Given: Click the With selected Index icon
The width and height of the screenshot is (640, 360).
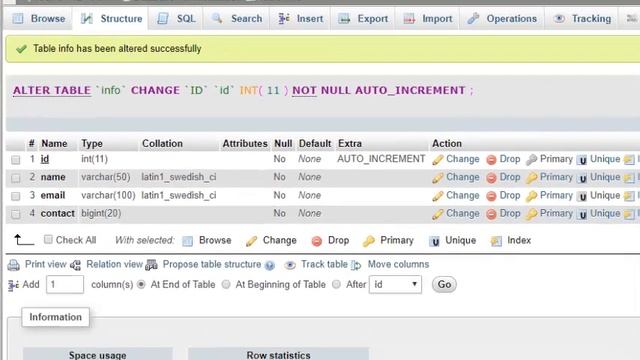Looking at the screenshot, I should click(496, 241).
